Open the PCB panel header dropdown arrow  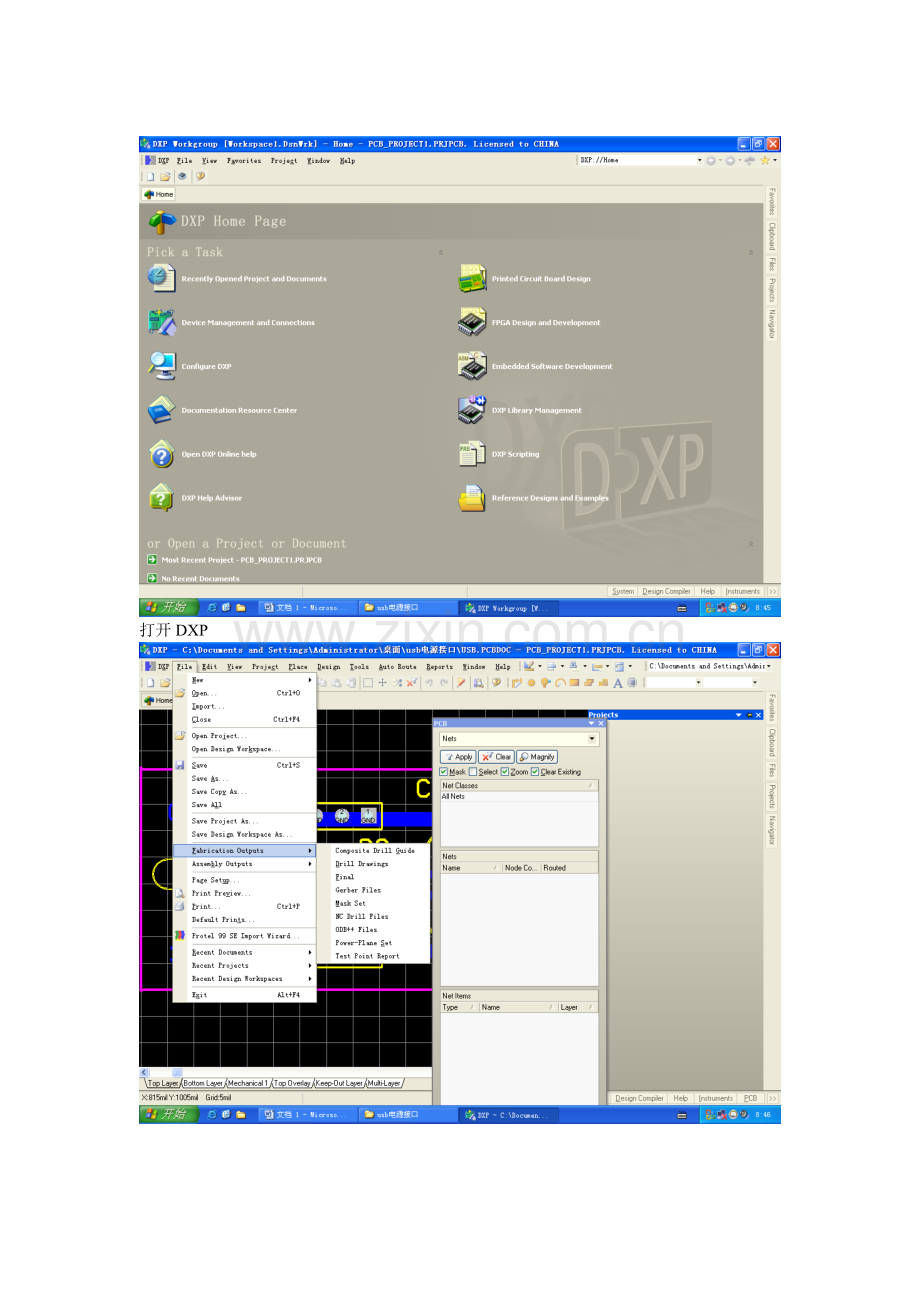[592, 723]
